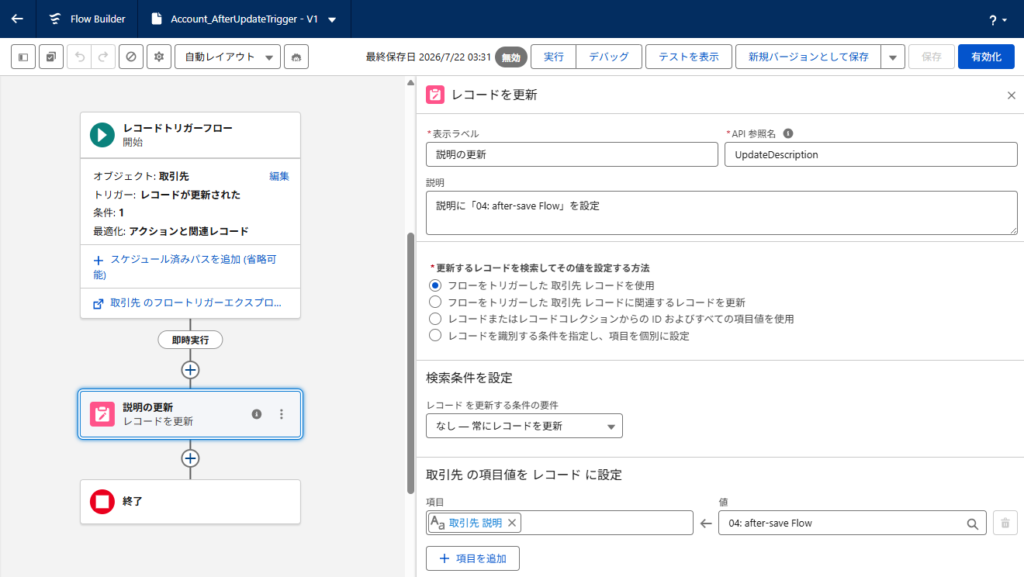1024x577 pixels.
Task: Click the search icon in 値 field
Action: [972, 523]
